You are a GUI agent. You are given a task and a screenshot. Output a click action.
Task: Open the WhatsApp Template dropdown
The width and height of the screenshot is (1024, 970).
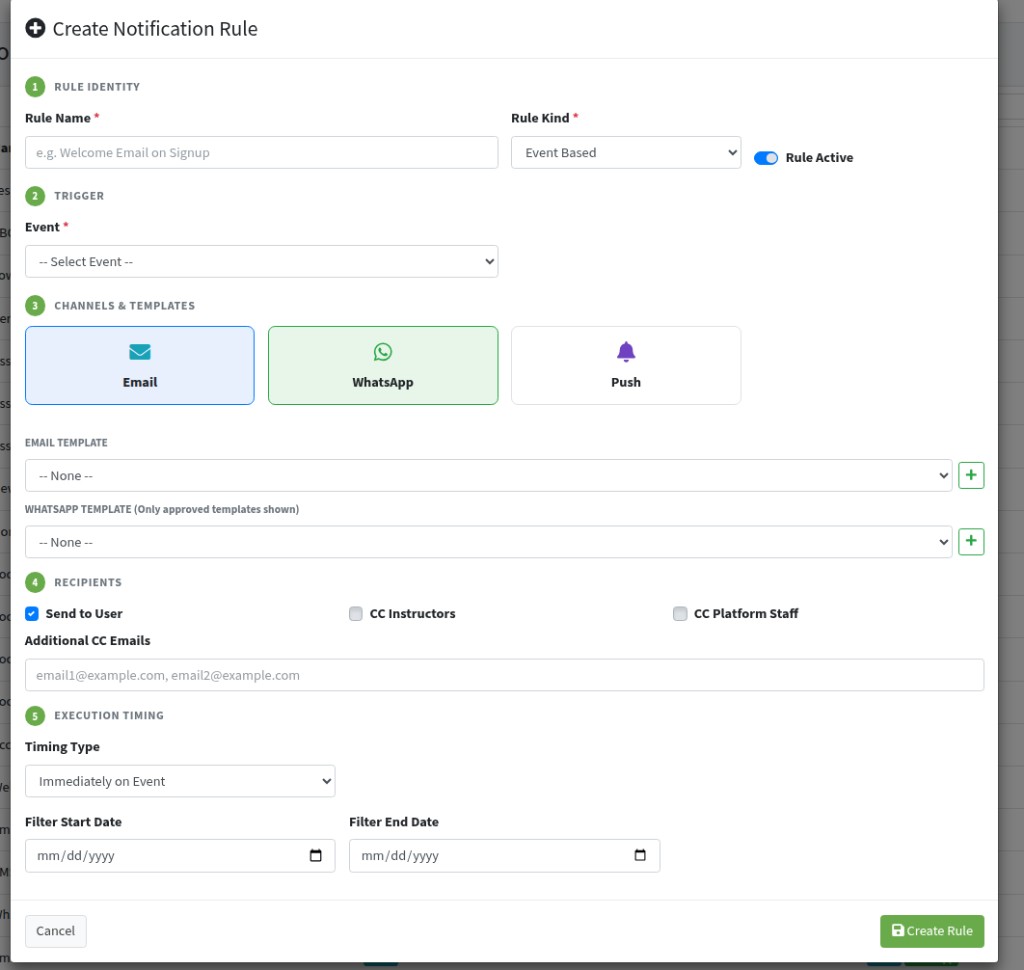[488, 542]
